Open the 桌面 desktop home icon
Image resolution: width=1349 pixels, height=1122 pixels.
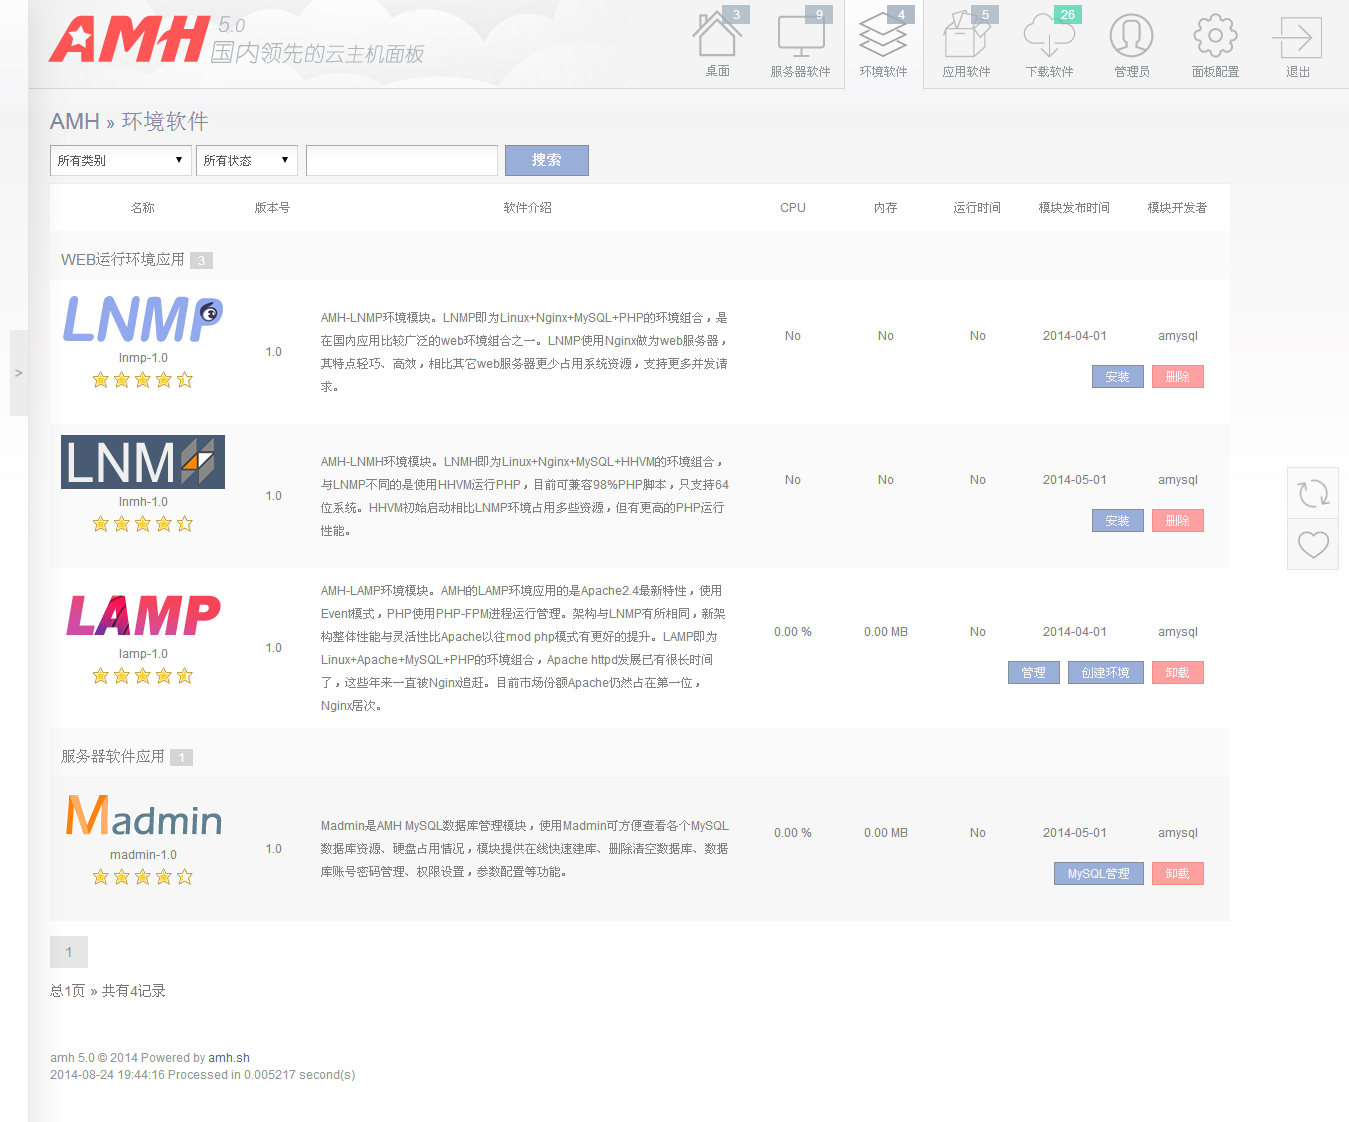click(717, 38)
